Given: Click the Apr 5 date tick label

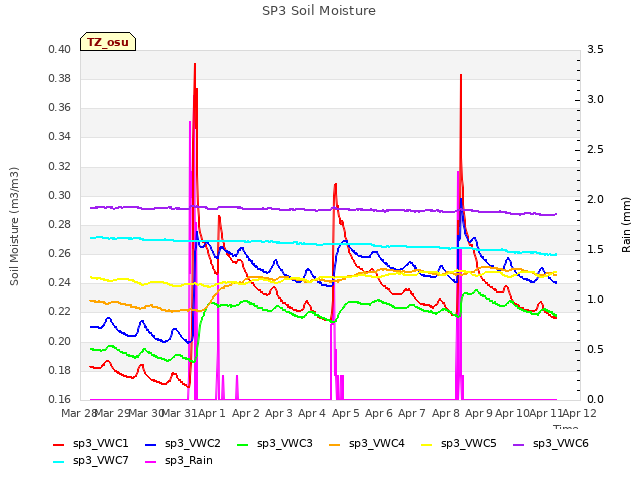Looking at the screenshot, I should (x=346, y=413).
